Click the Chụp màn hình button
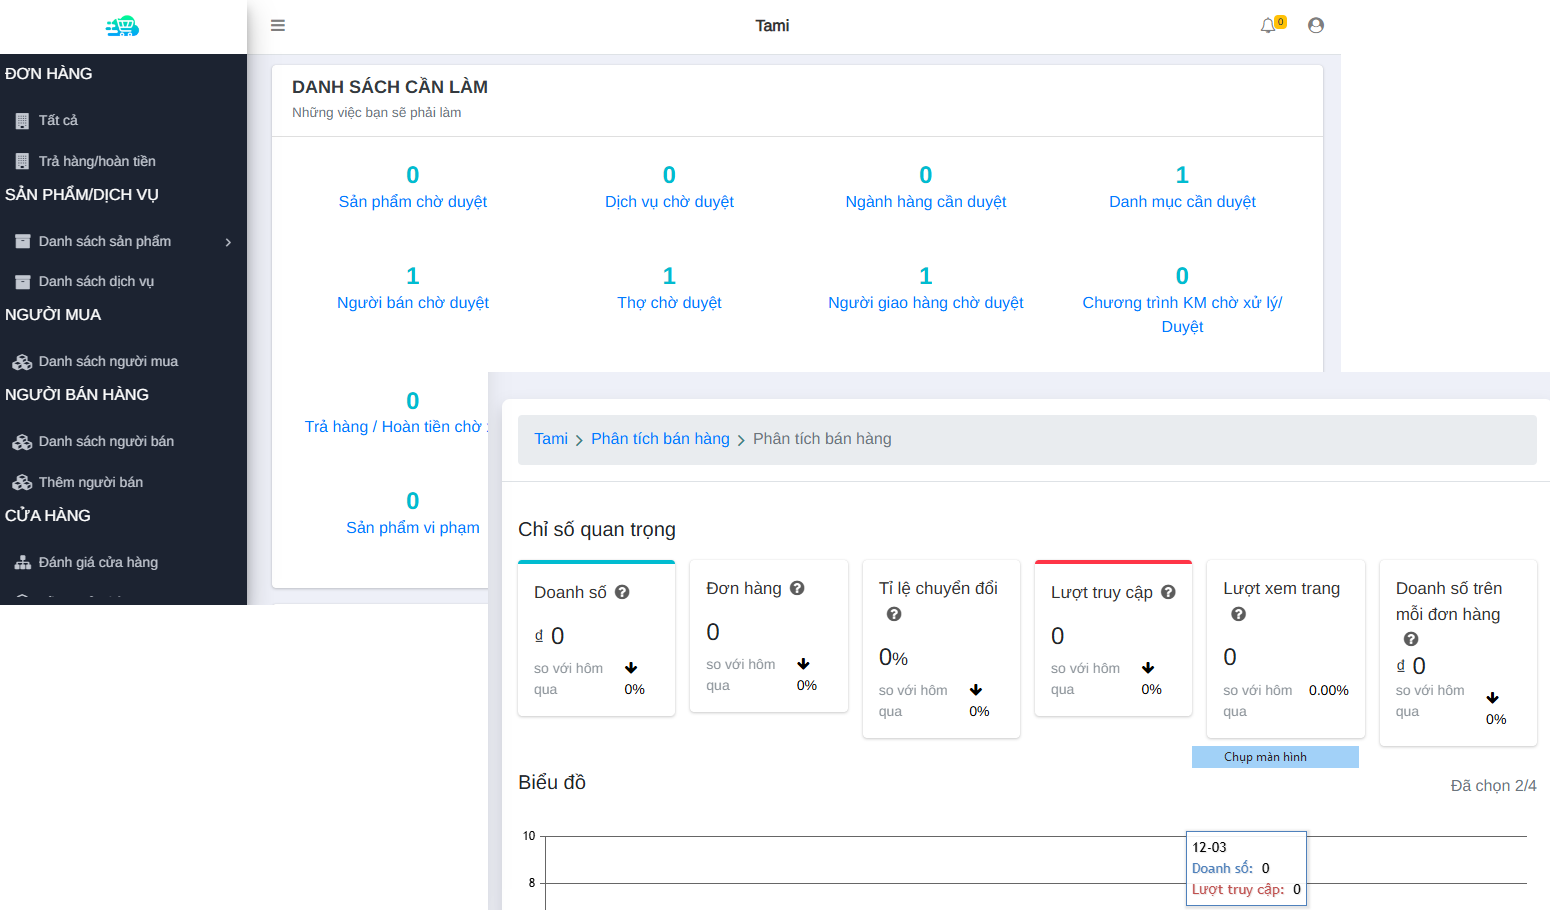 click(x=1274, y=757)
